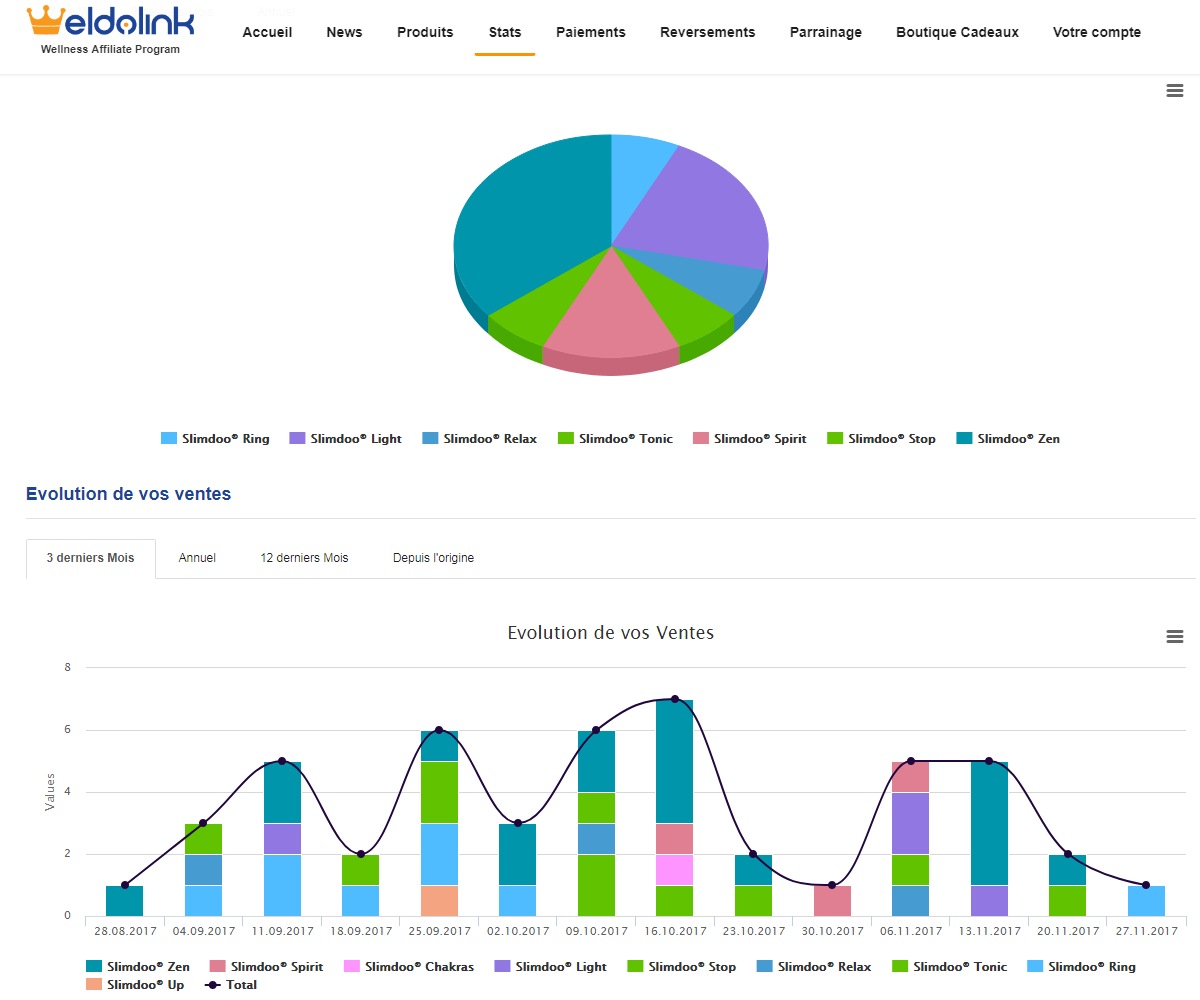Select the 3 derniers Mois tab
Viewport: 1200px width, 1000px height.
[x=91, y=558]
